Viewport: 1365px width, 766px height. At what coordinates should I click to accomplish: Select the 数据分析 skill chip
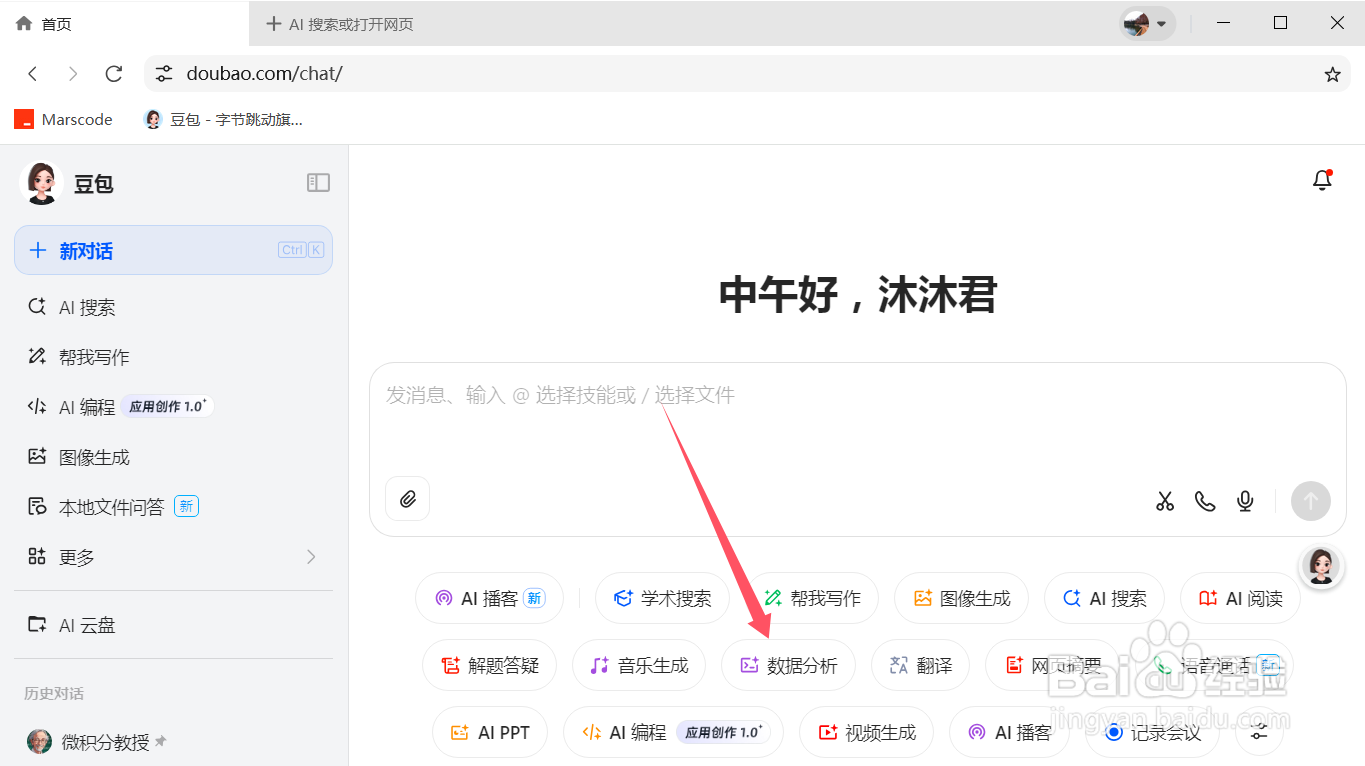[x=788, y=666]
